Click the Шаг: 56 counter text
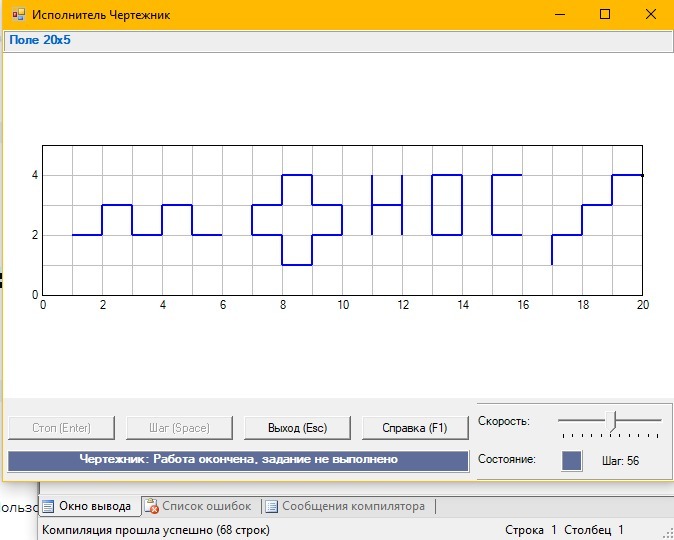Image resolution: width=674 pixels, height=540 pixels. [x=620, y=461]
